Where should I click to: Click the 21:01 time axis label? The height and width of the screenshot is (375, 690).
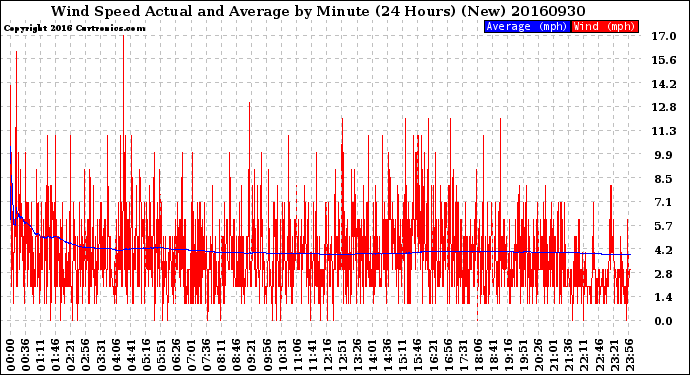pos(553,355)
